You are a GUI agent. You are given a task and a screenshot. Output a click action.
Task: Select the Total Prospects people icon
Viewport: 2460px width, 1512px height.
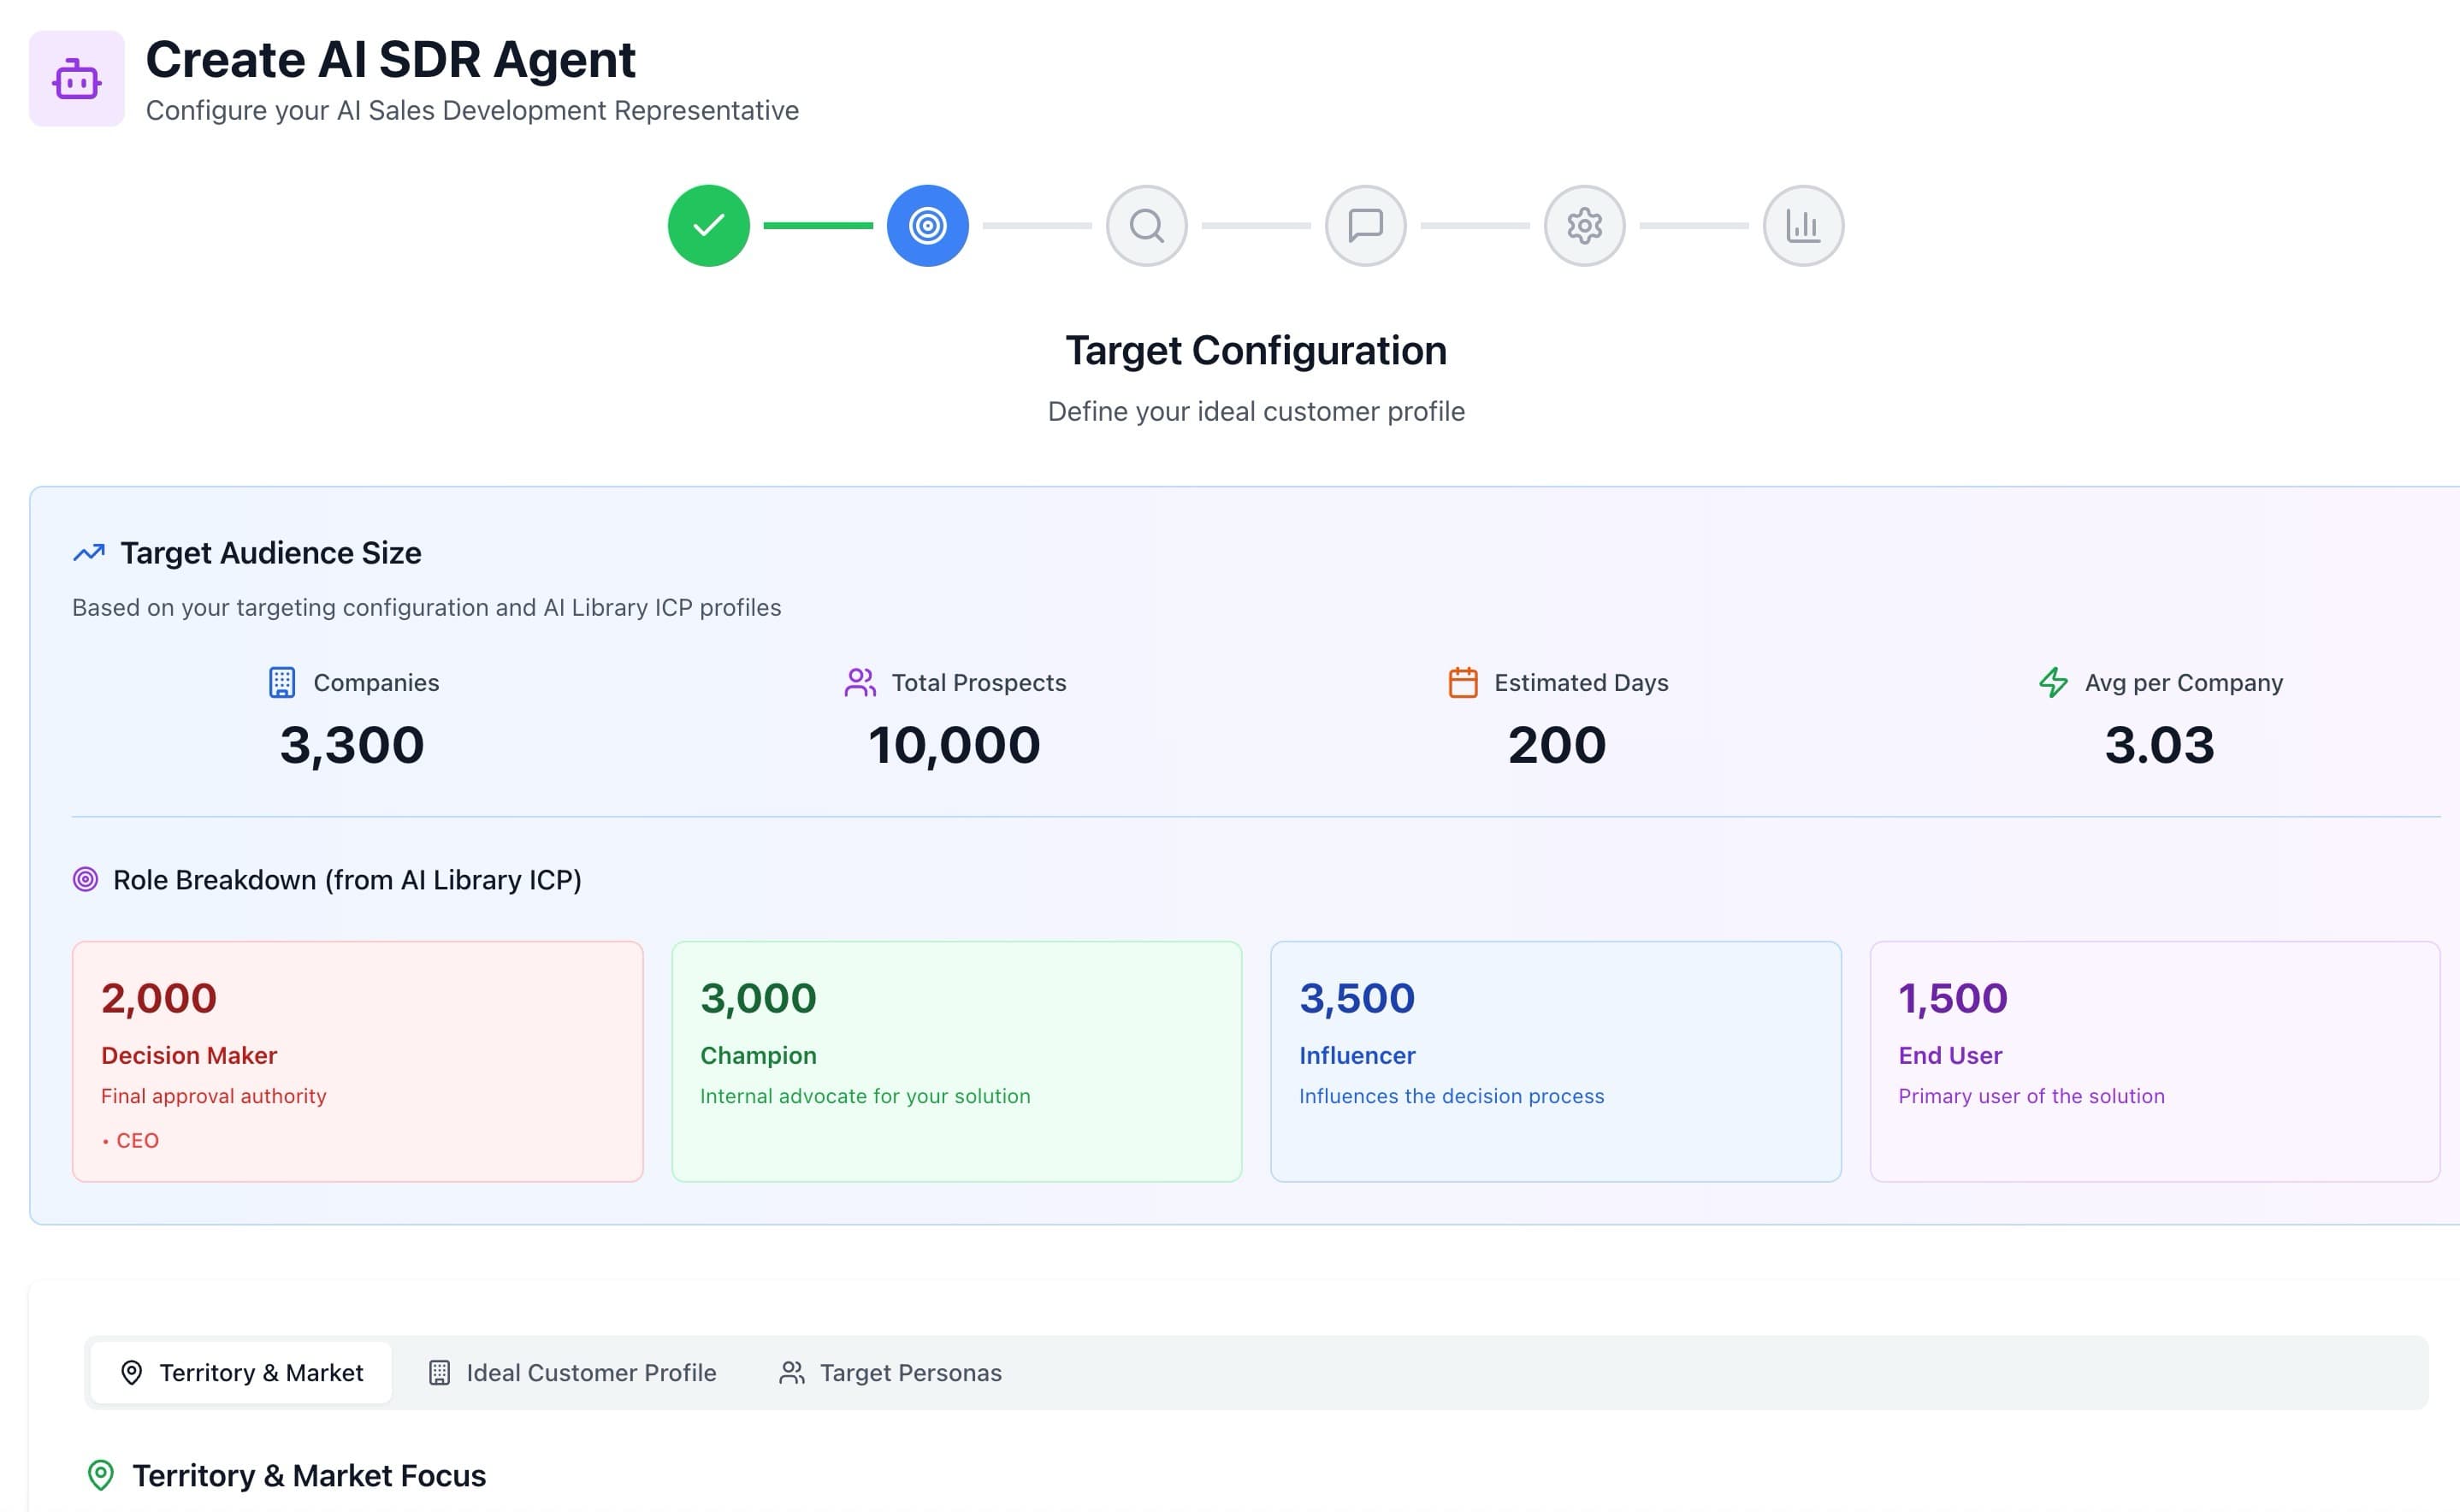point(858,683)
